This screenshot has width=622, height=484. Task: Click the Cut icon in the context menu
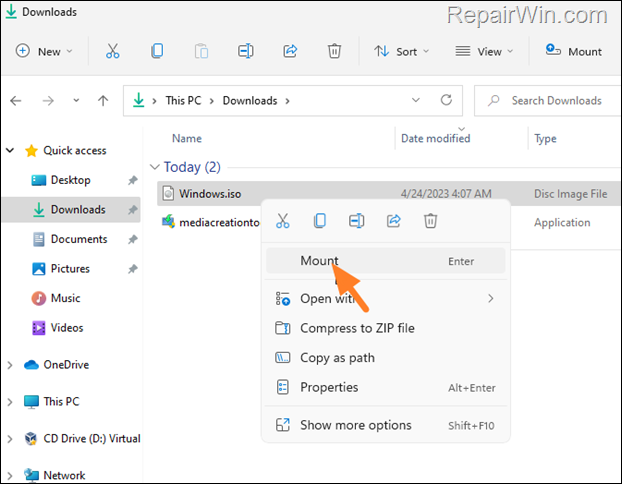[282, 221]
